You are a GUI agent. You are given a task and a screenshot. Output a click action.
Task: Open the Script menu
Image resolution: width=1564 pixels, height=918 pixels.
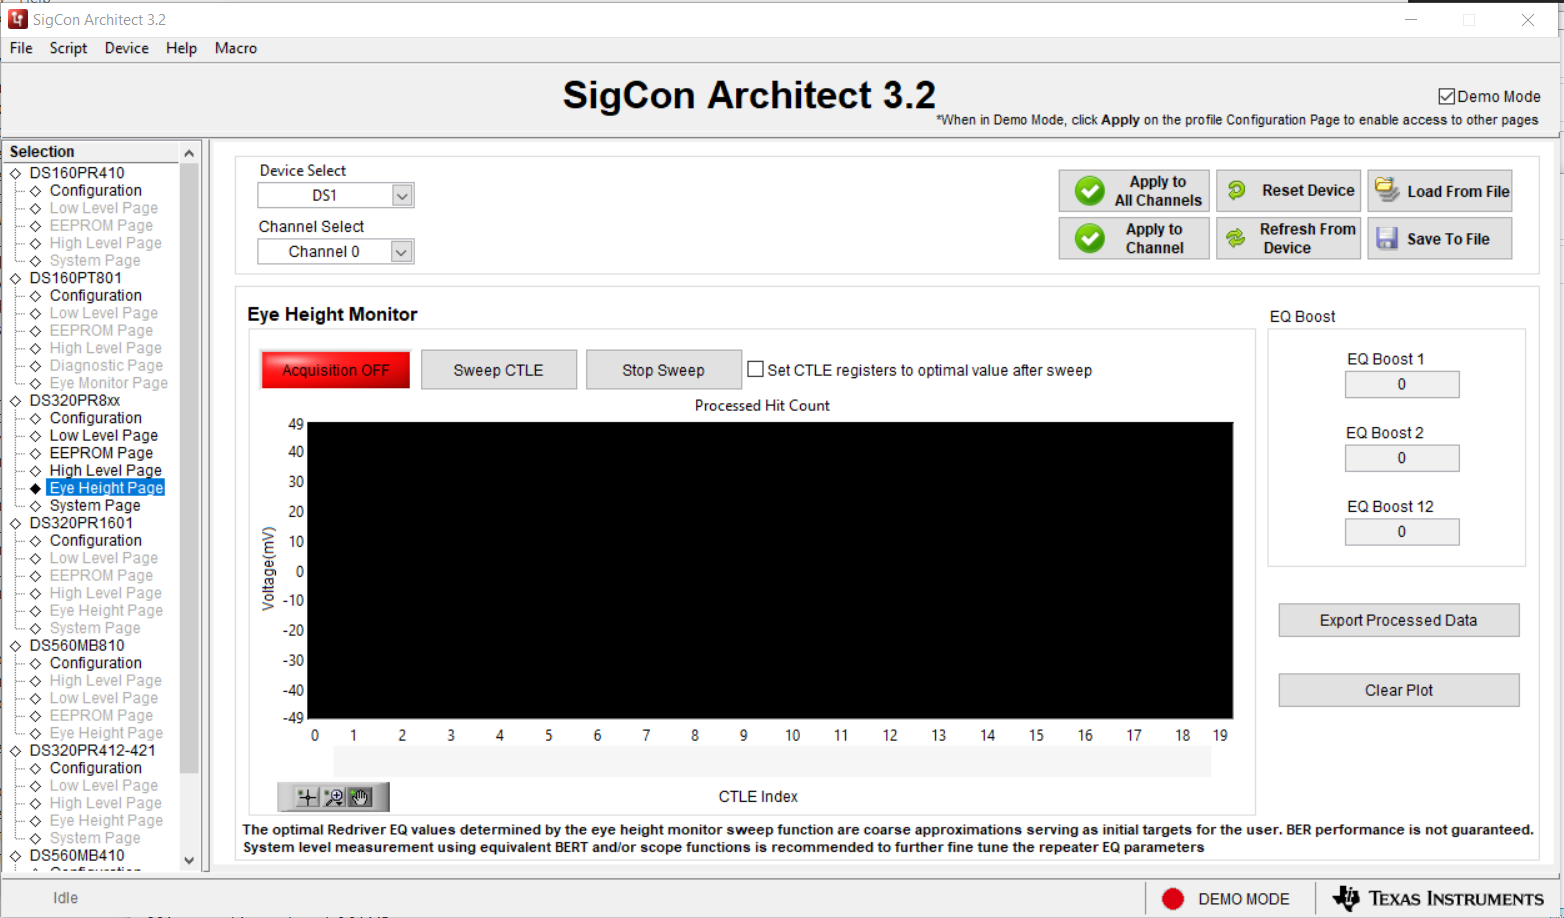click(x=68, y=48)
